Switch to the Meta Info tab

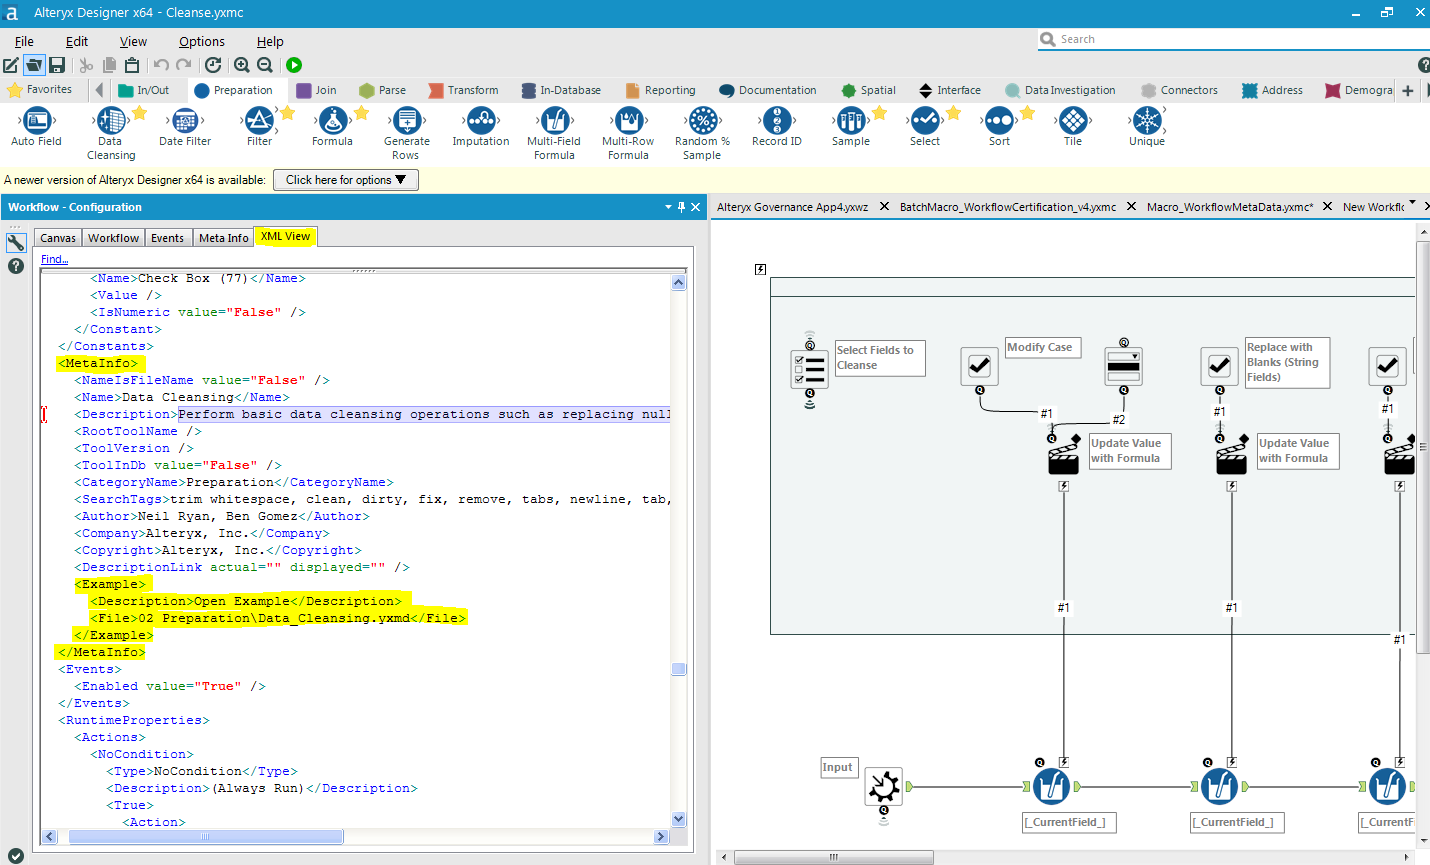pos(222,237)
